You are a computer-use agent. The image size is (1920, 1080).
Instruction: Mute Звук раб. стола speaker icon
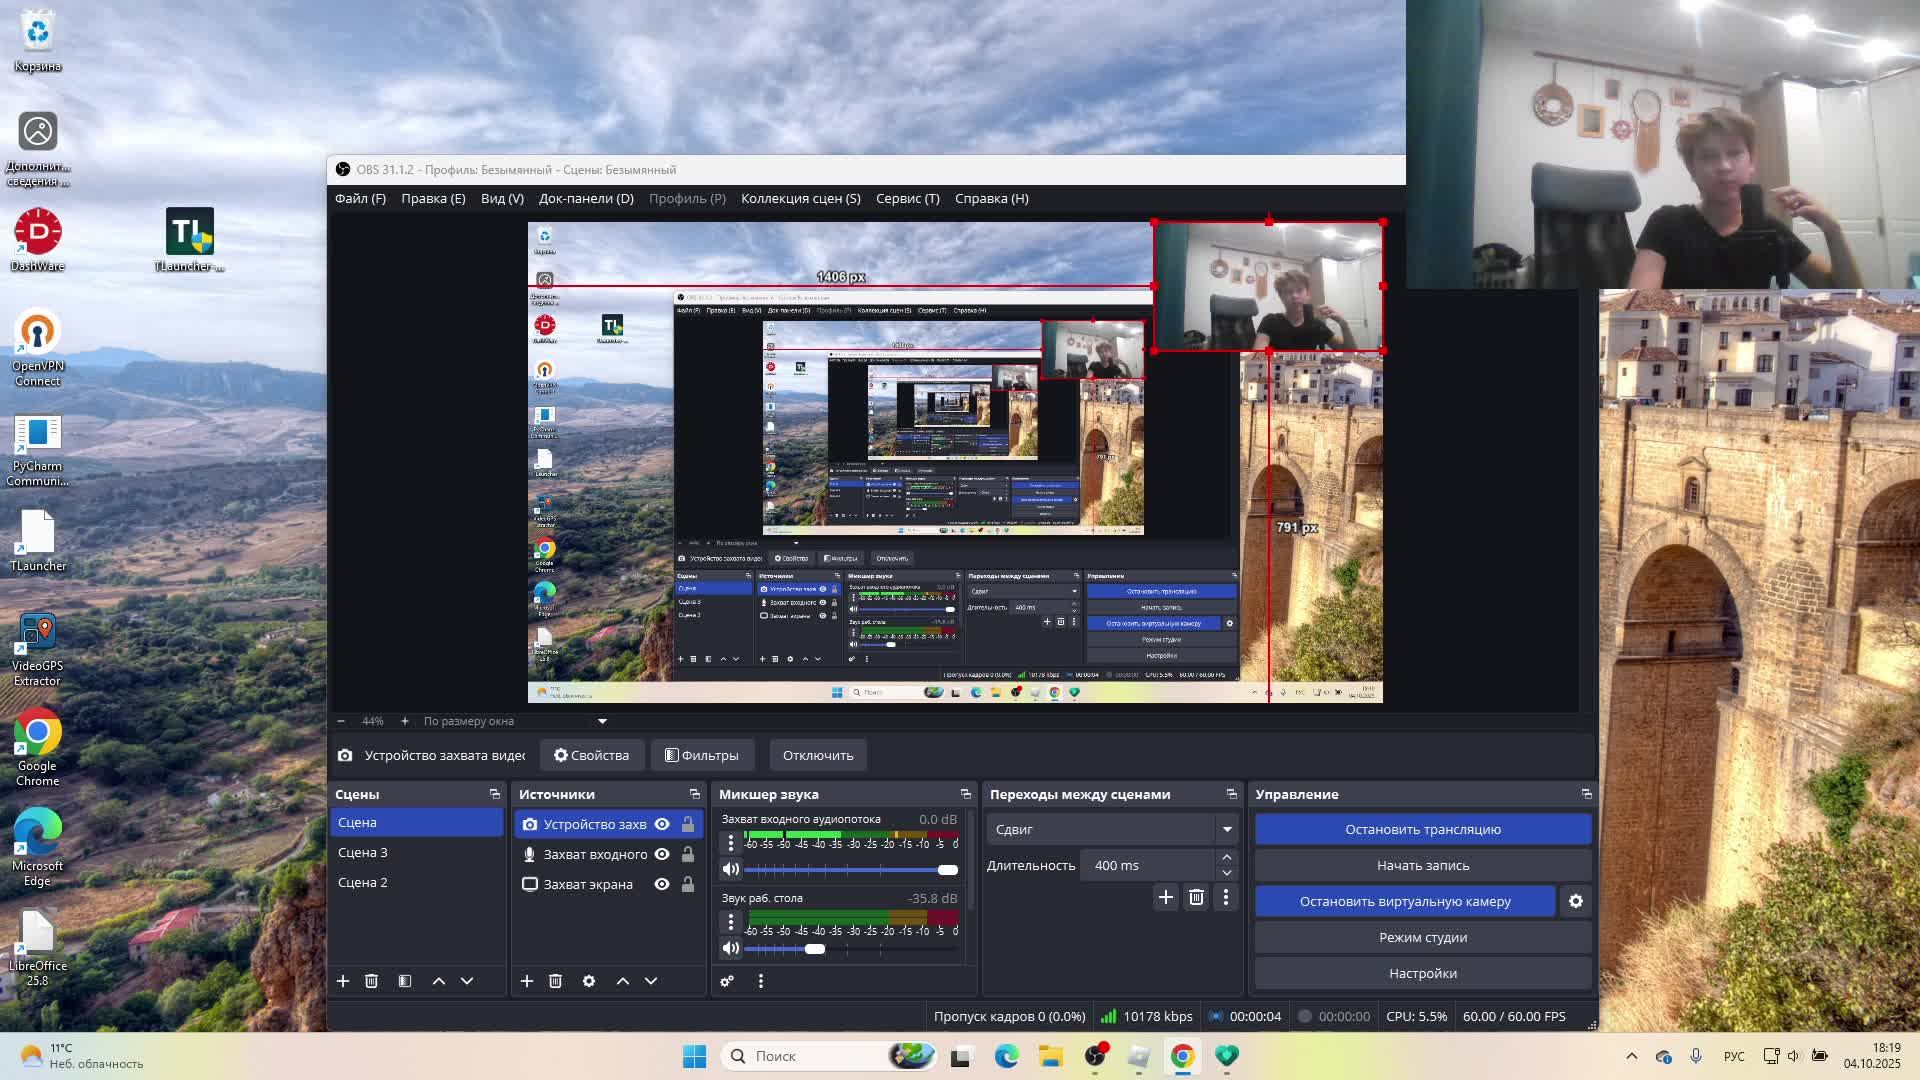tap(731, 948)
